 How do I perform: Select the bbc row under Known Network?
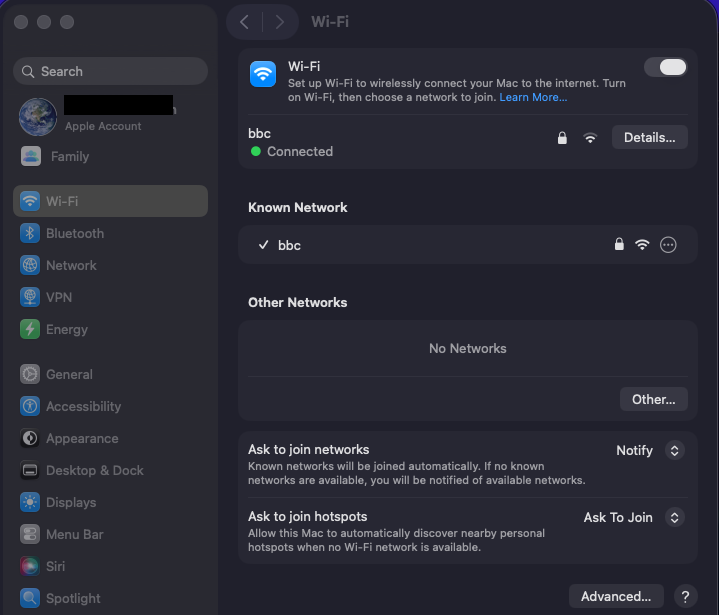(468, 245)
